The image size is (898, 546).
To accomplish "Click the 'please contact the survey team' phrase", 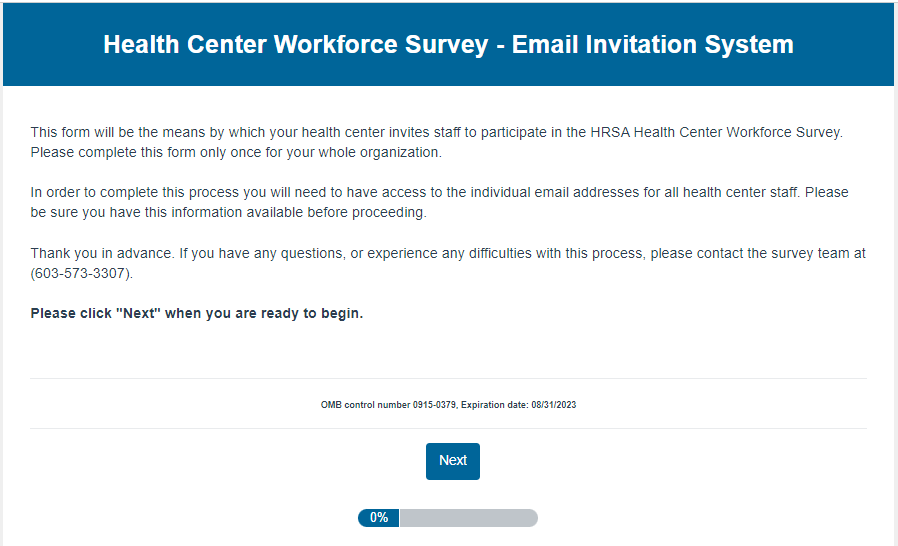I will click(758, 253).
